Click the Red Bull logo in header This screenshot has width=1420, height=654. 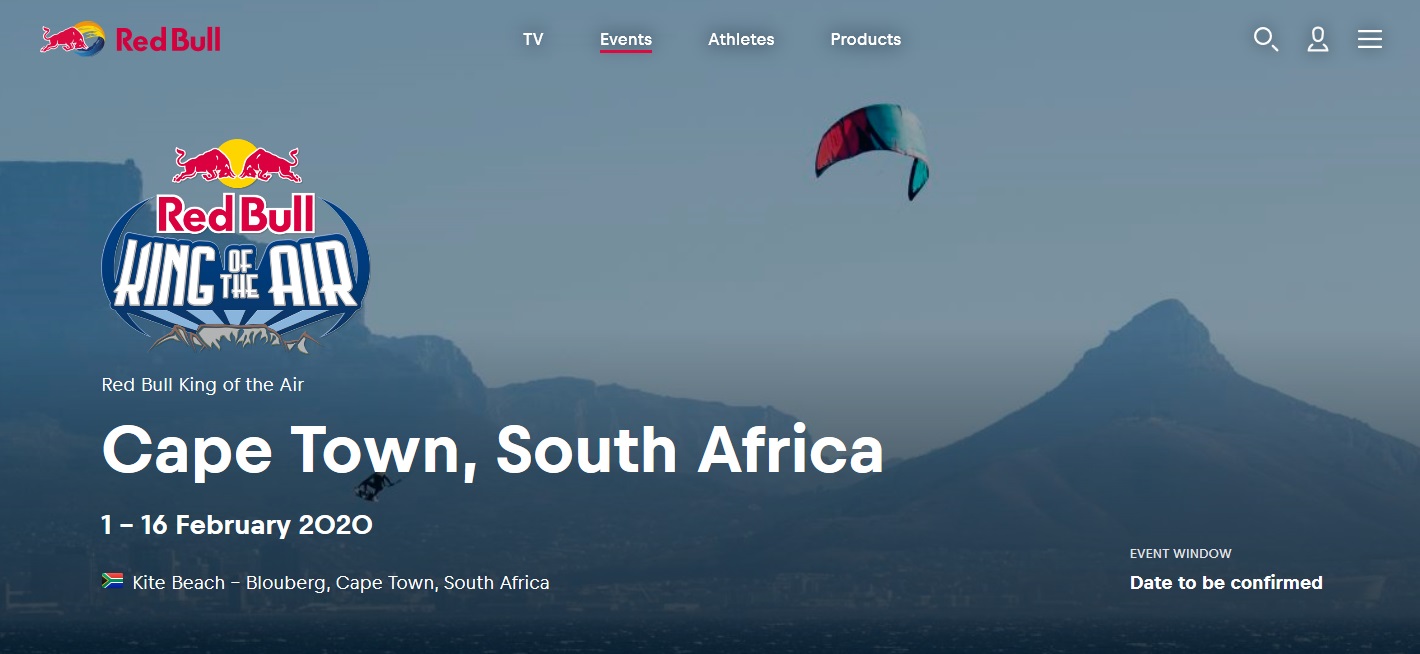130,39
